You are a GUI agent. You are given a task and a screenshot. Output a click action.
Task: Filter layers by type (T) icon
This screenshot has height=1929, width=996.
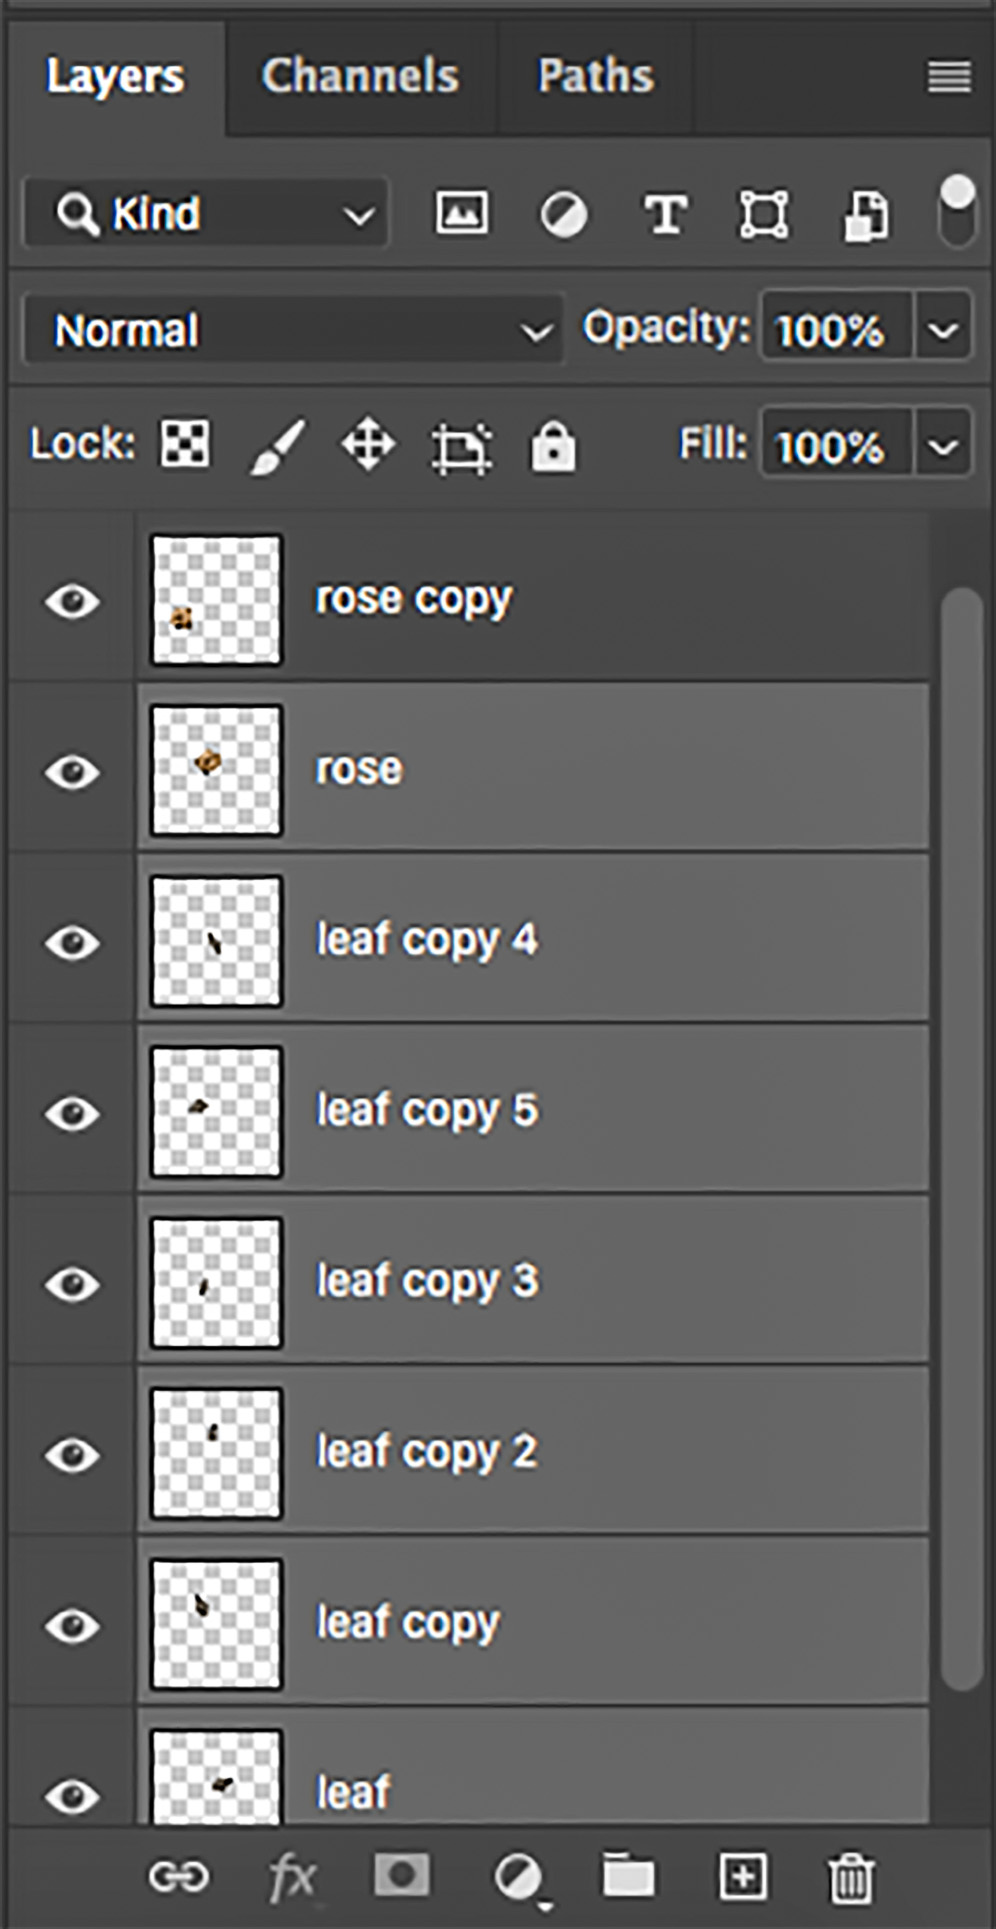tap(665, 215)
